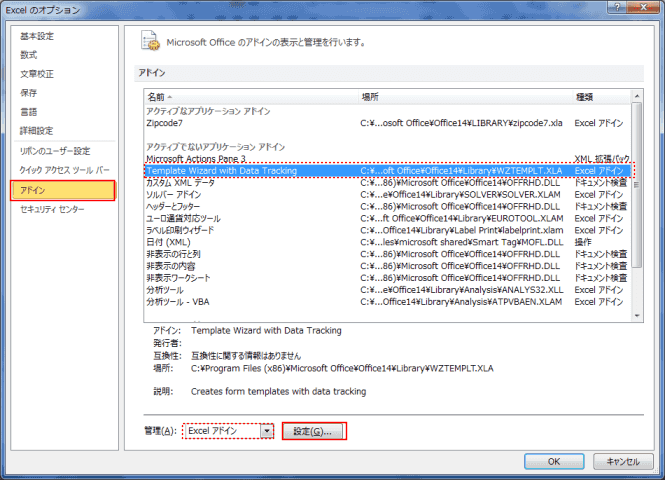
Task: Select Microsoft Actions Pane 3 row
Action: 388,159
